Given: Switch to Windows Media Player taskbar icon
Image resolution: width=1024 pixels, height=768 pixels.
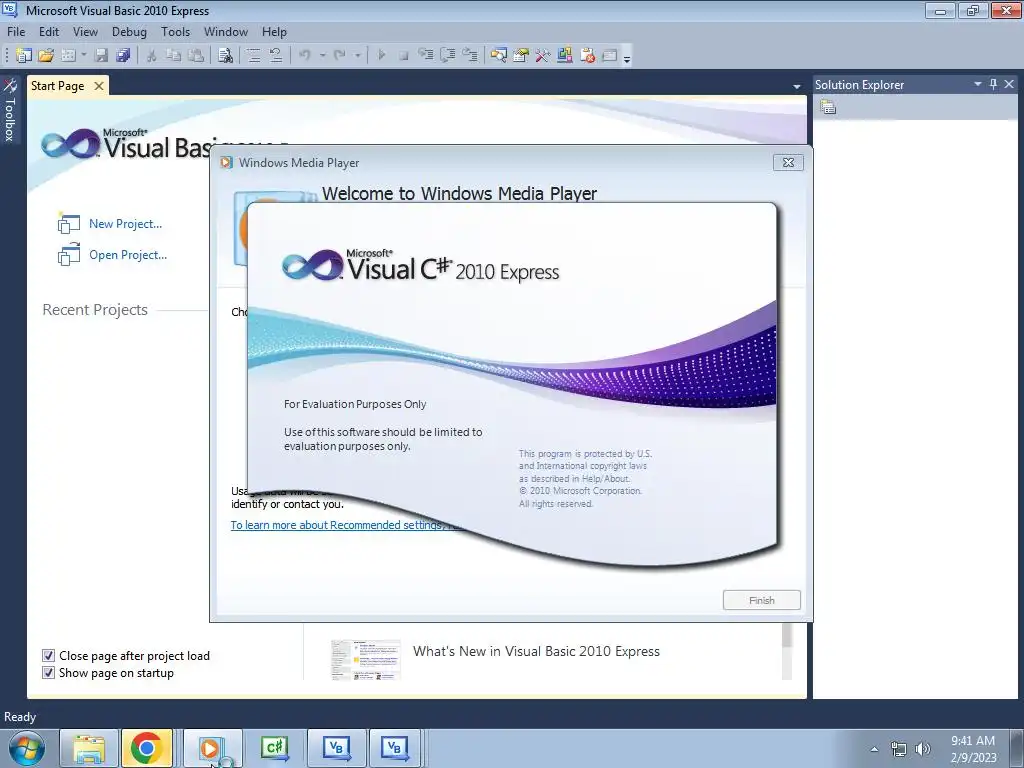Looking at the screenshot, I should pos(213,748).
